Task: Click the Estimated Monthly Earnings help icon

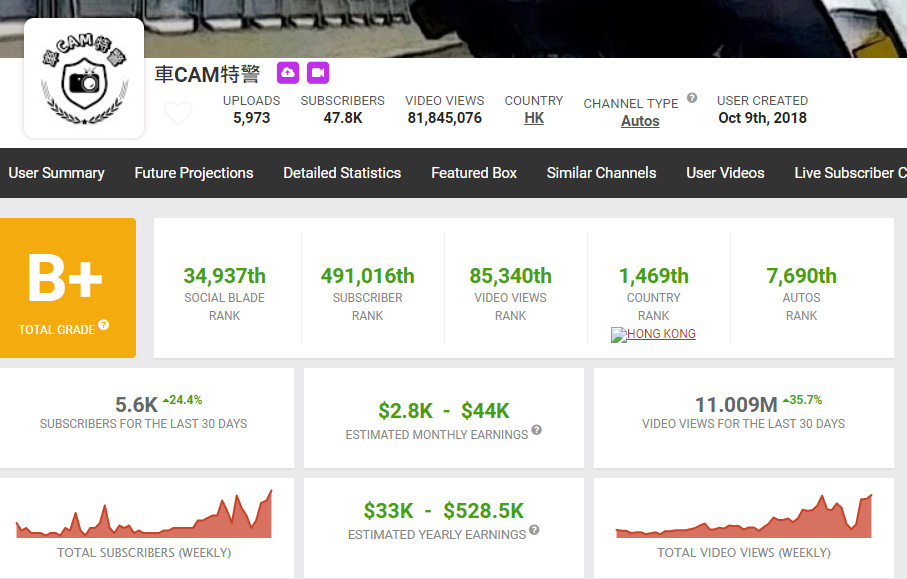Action: point(537,430)
